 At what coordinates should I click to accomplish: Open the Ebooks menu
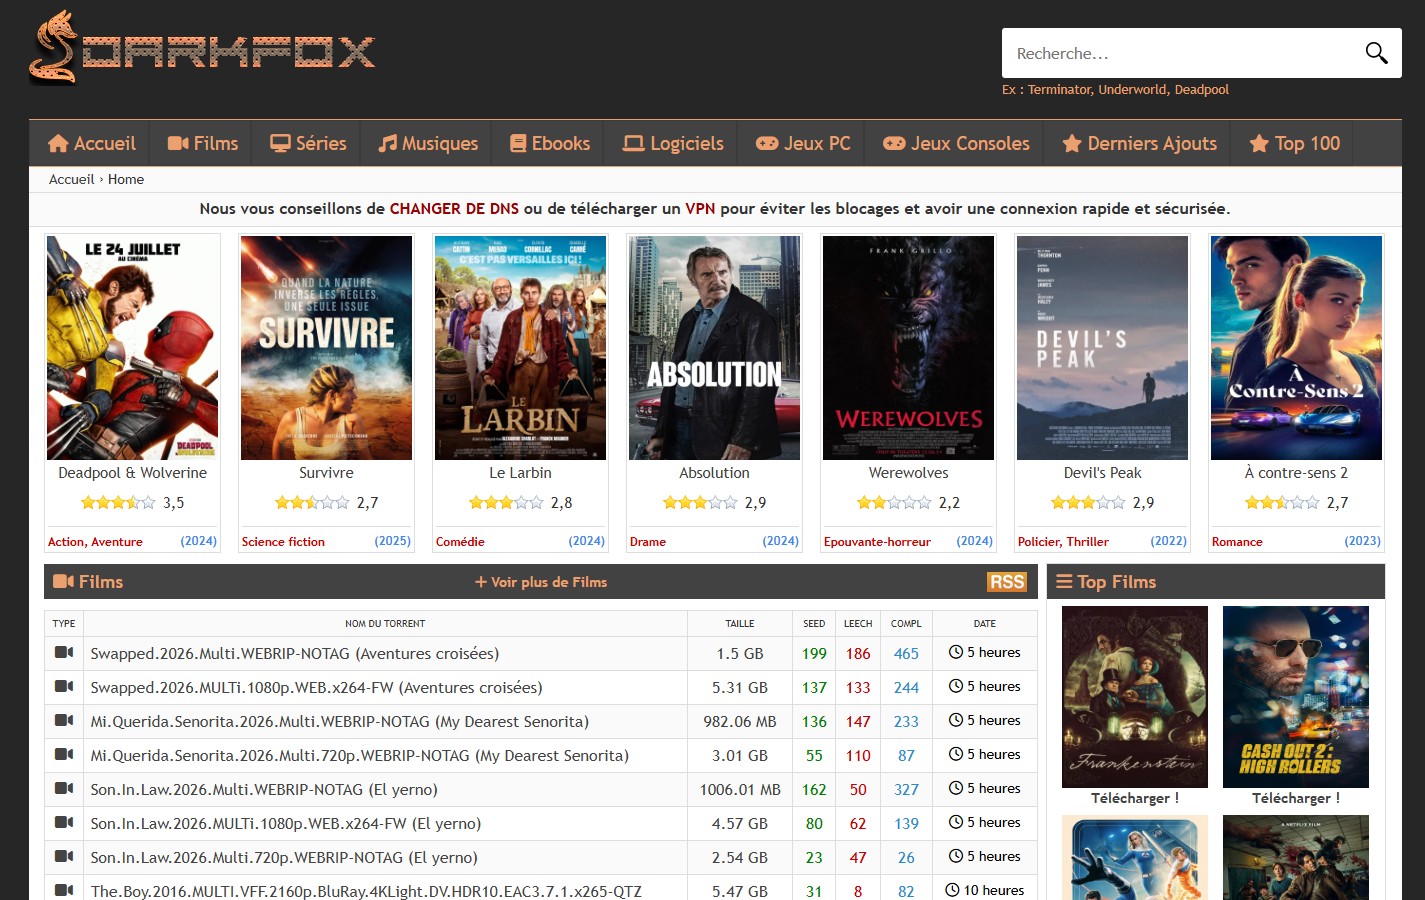pos(550,143)
